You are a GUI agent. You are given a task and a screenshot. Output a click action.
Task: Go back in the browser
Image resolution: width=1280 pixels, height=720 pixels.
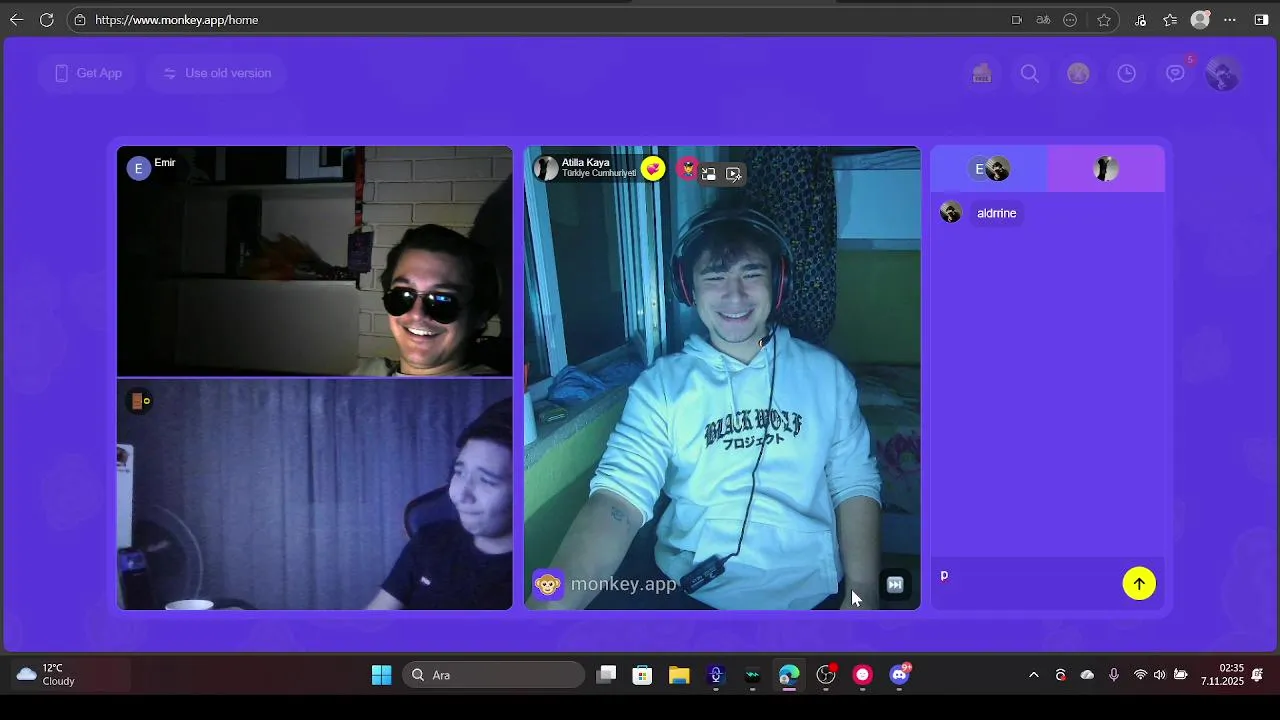point(16,20)
